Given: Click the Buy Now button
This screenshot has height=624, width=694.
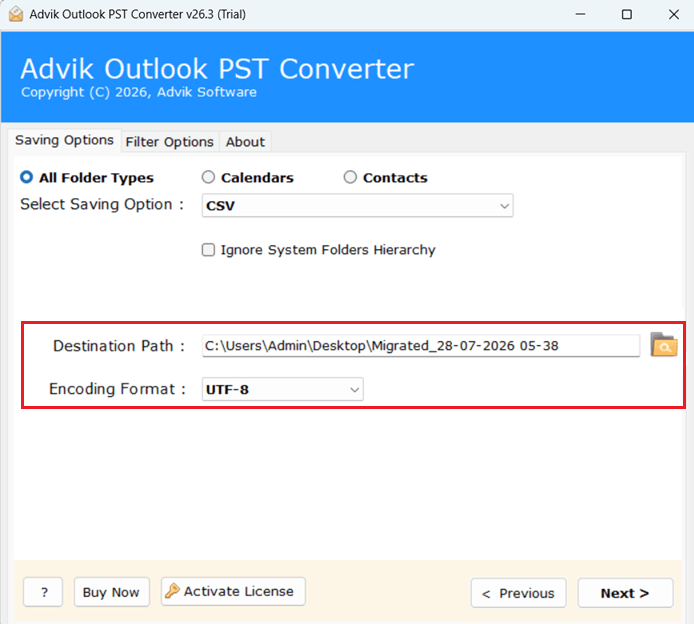Looking at the screenshot, I should pos(112,592).
